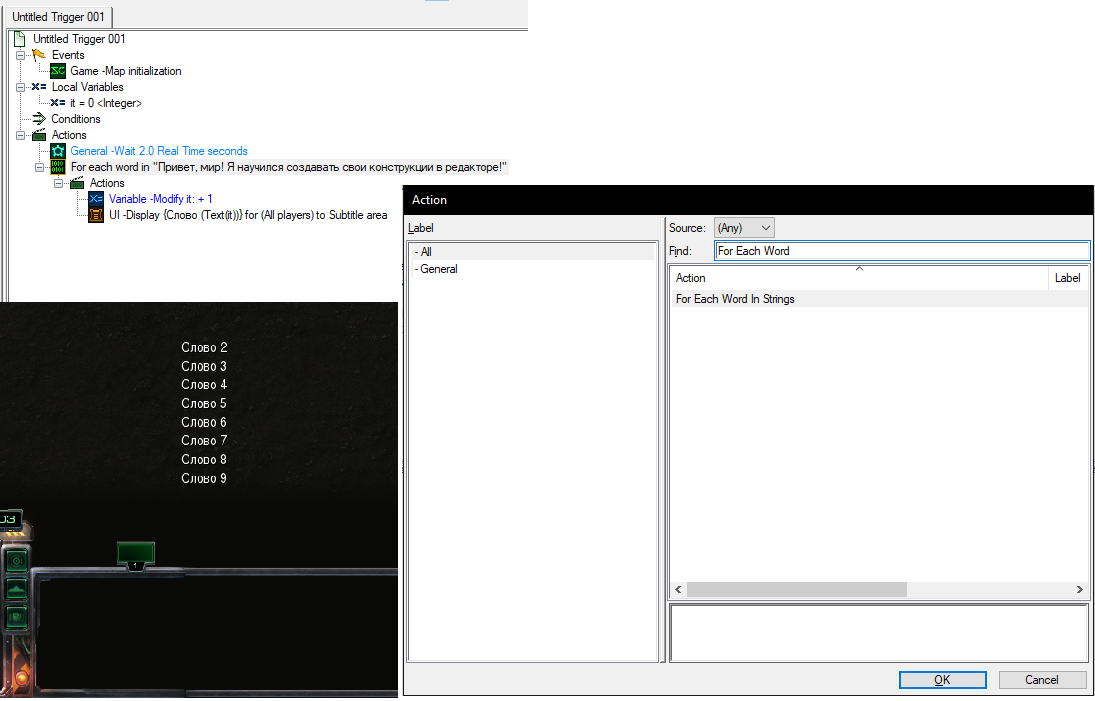The width and height of the screenshot is (1095, 701).
Task: Click OK in the Action dialog
Action: pyautogui.click(x=942, y=680)
